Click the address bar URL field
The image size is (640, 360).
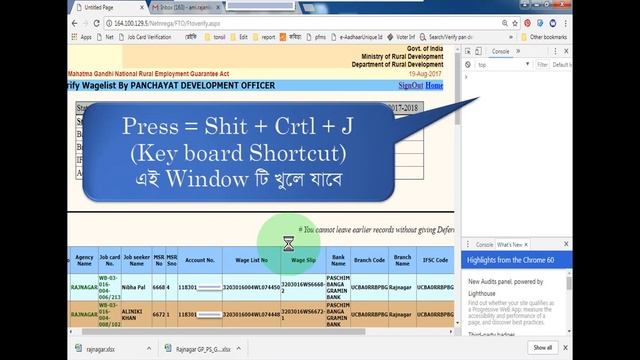[302, 24]
